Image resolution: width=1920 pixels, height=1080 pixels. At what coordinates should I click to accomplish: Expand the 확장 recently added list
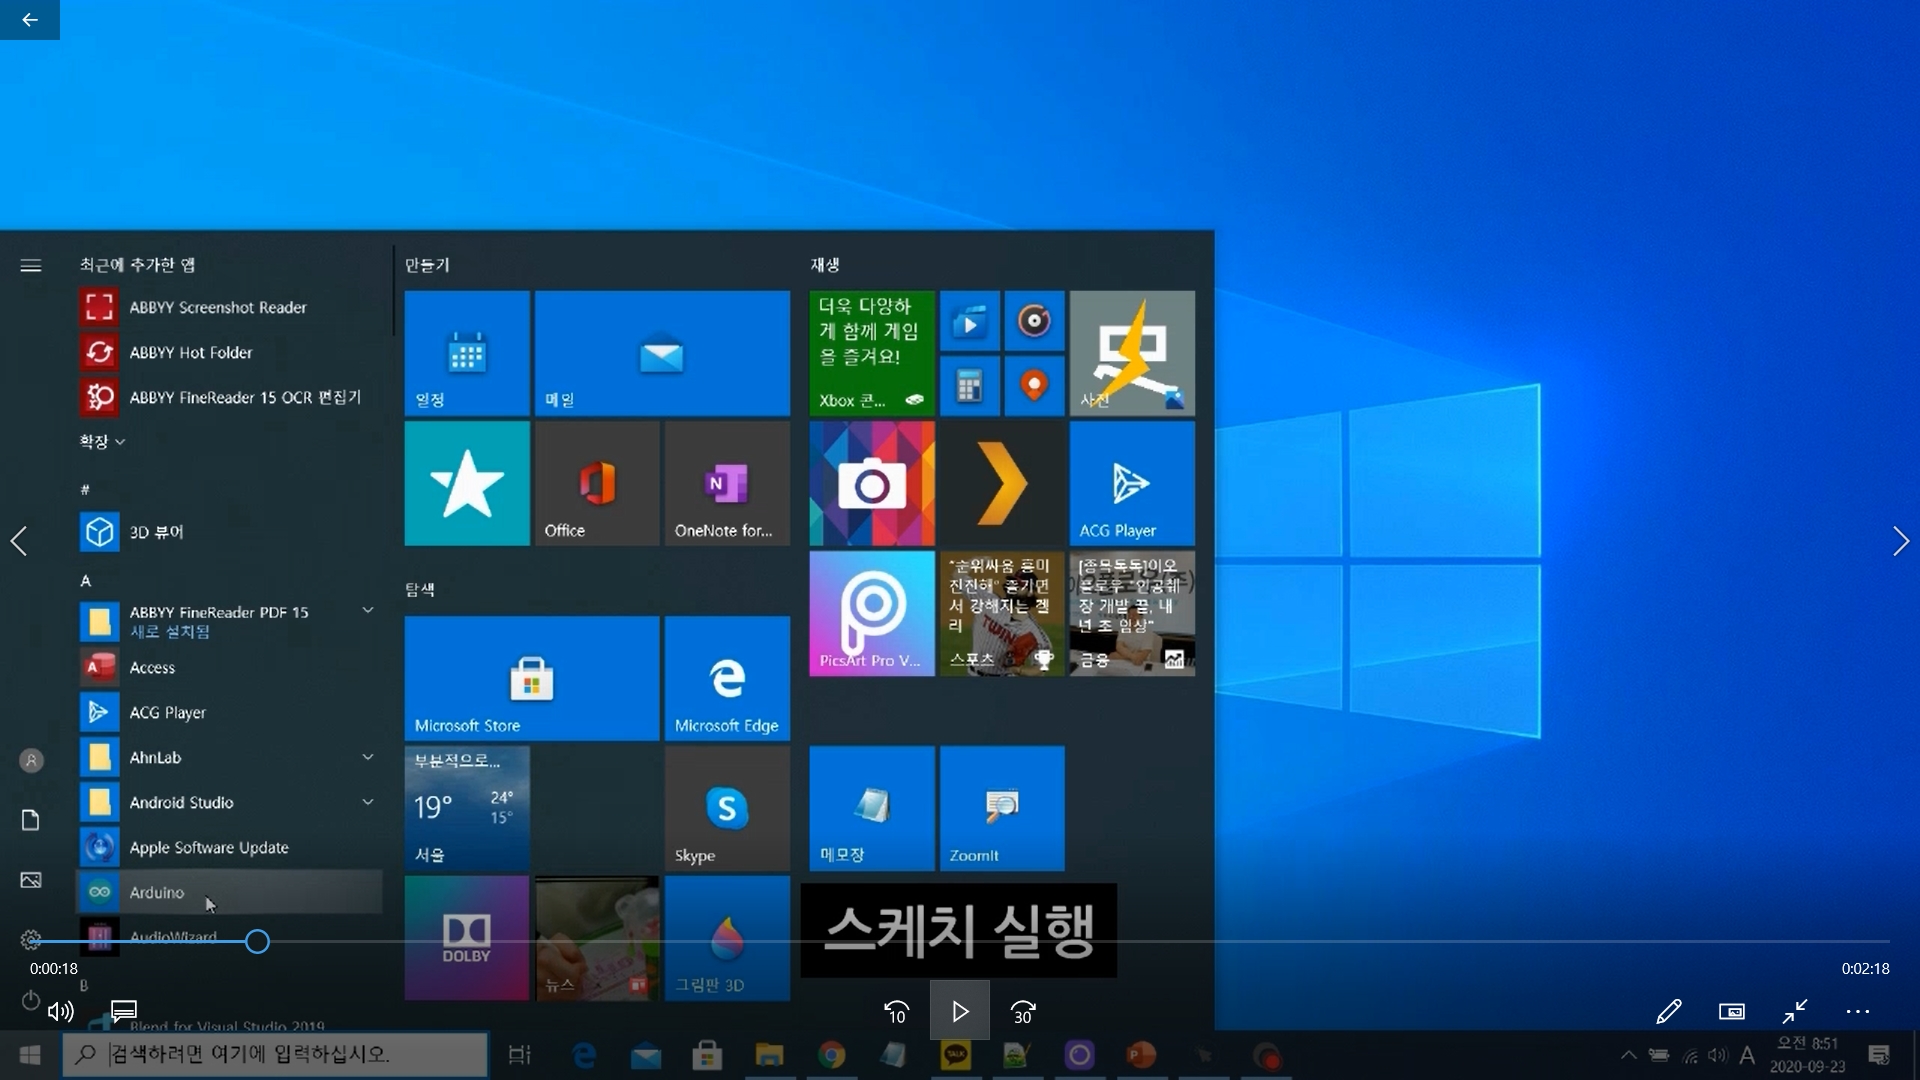102,441
